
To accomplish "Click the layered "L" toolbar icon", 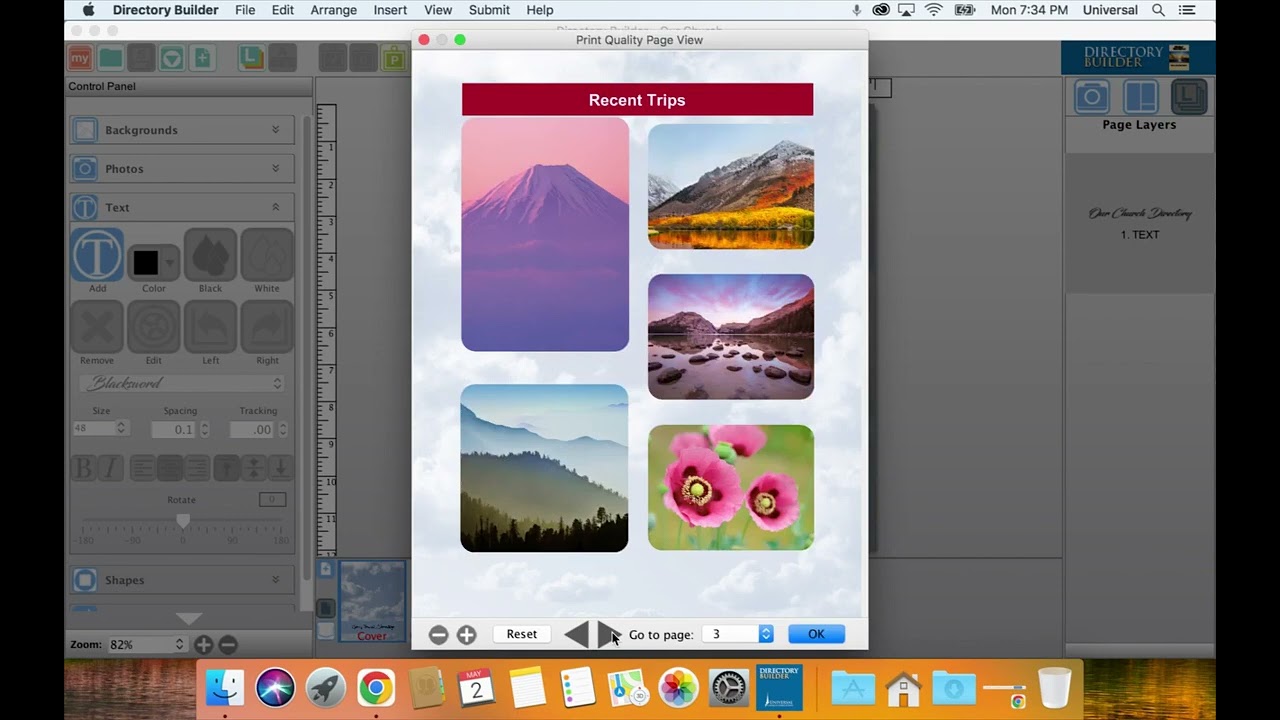I will point(252,58).
